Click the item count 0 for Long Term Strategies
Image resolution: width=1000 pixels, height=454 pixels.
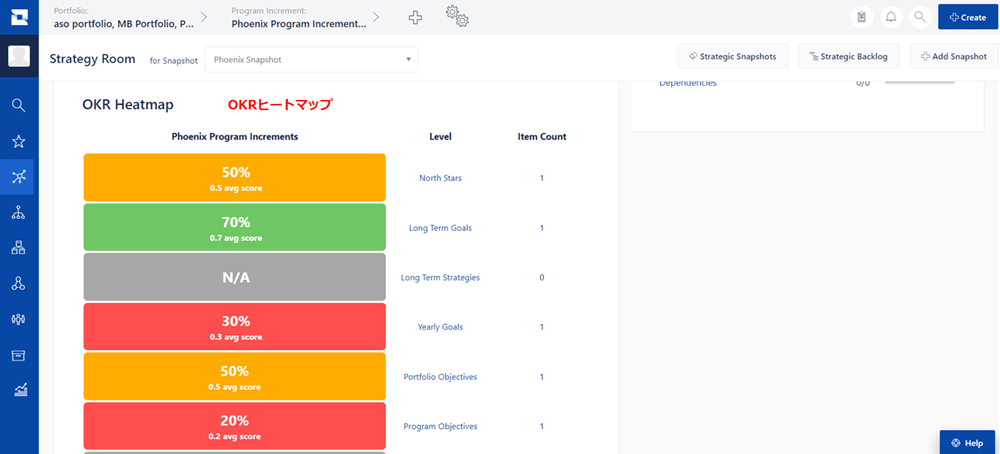[x=542, y=277]
